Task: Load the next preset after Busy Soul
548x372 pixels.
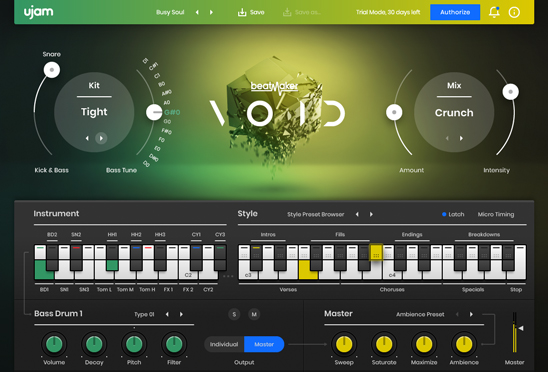Action: tap(211, 12)
